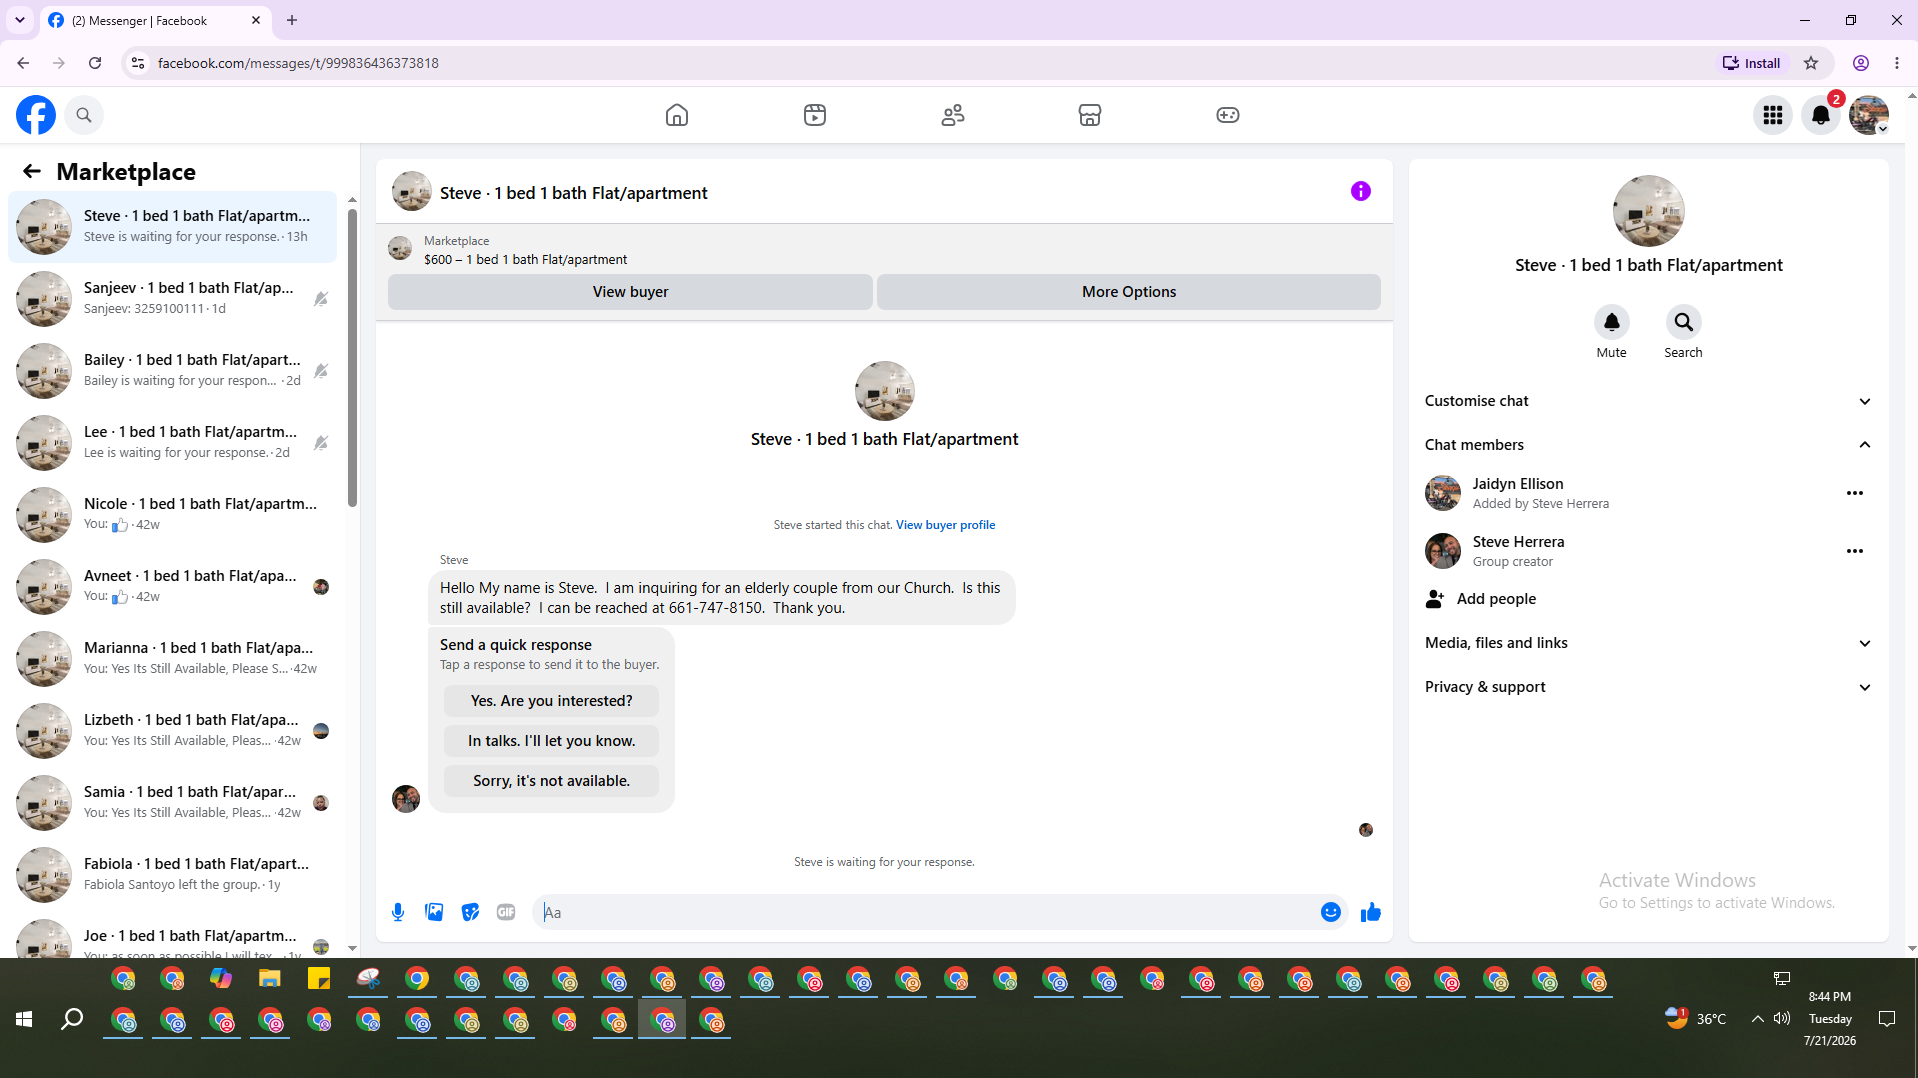Screen dimensions: 1918x1078
Task: Send a voice clip with microphone icon
Action: 398,912
